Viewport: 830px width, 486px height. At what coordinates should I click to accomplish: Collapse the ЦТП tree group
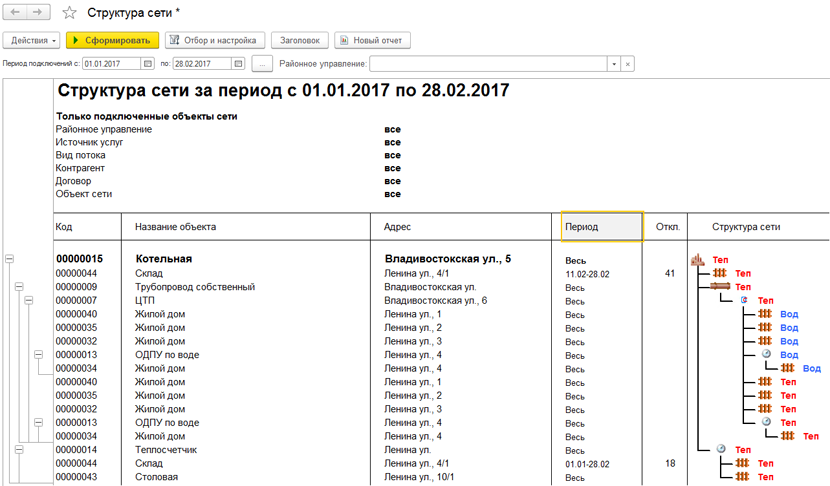click(x=28, y=300)
